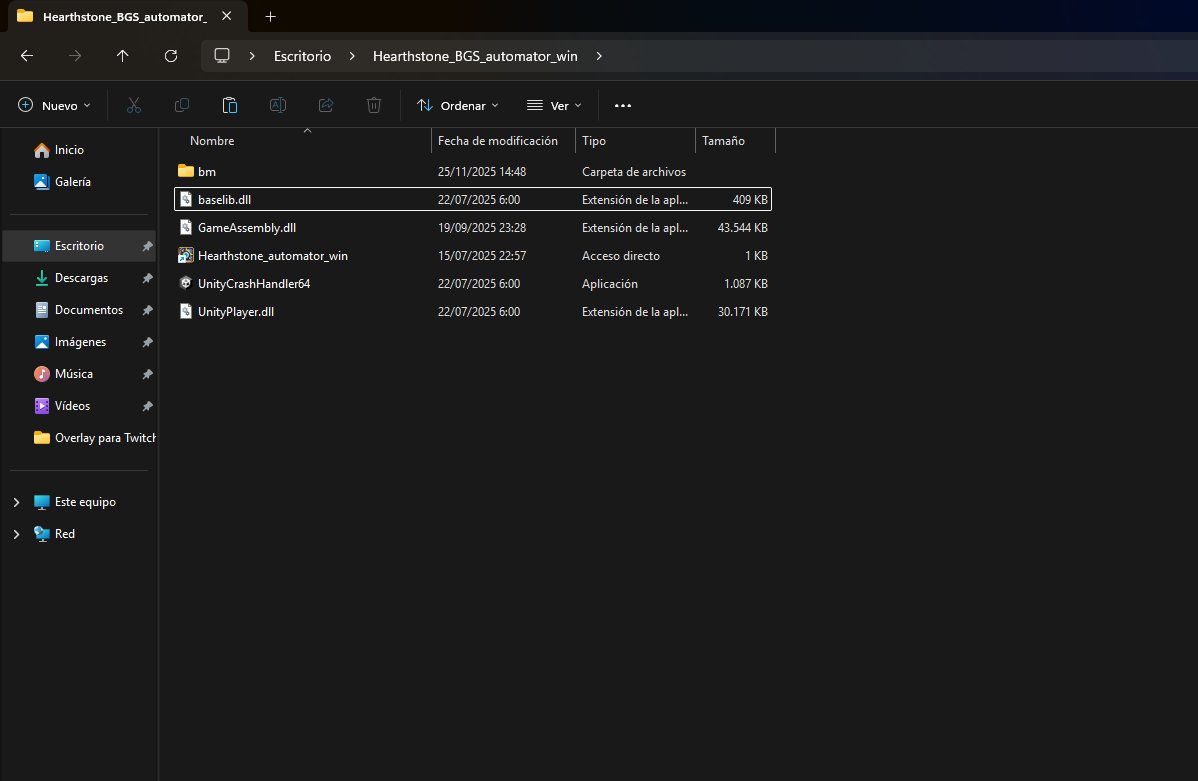Click the 43.544 KB size cell
This screenshot has height=781, width=1198.
coord(743,228)
